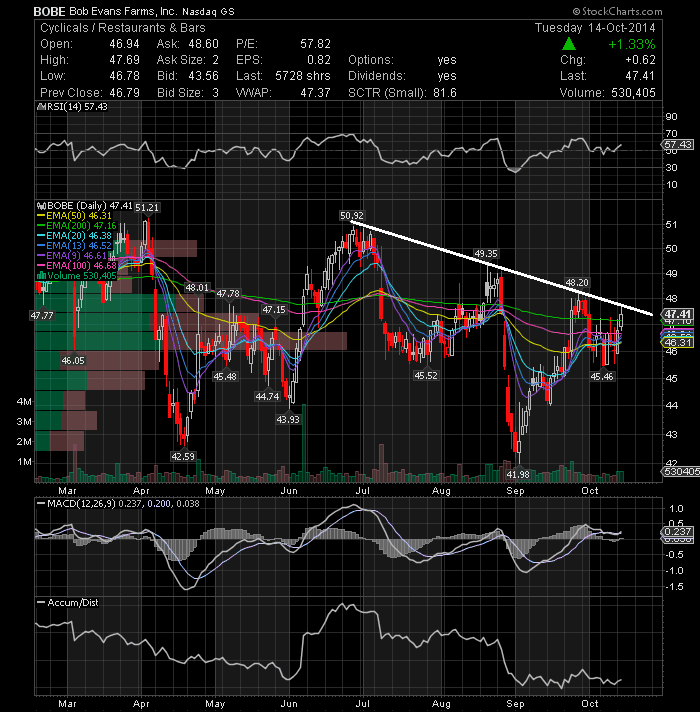This screenshot has width=700, height=712.
Task: Click the 47.77 price label near March
Action: [x=42, y=315]
